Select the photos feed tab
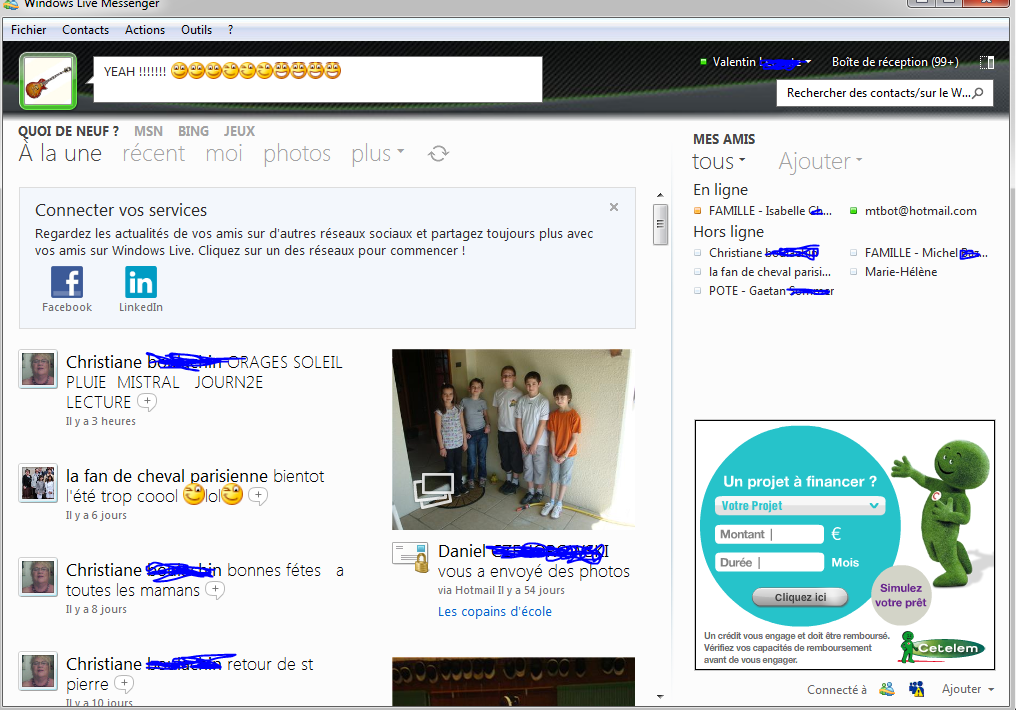Image resolution: width=1016 pixels, height=710 pixels. tap(297, 154)
